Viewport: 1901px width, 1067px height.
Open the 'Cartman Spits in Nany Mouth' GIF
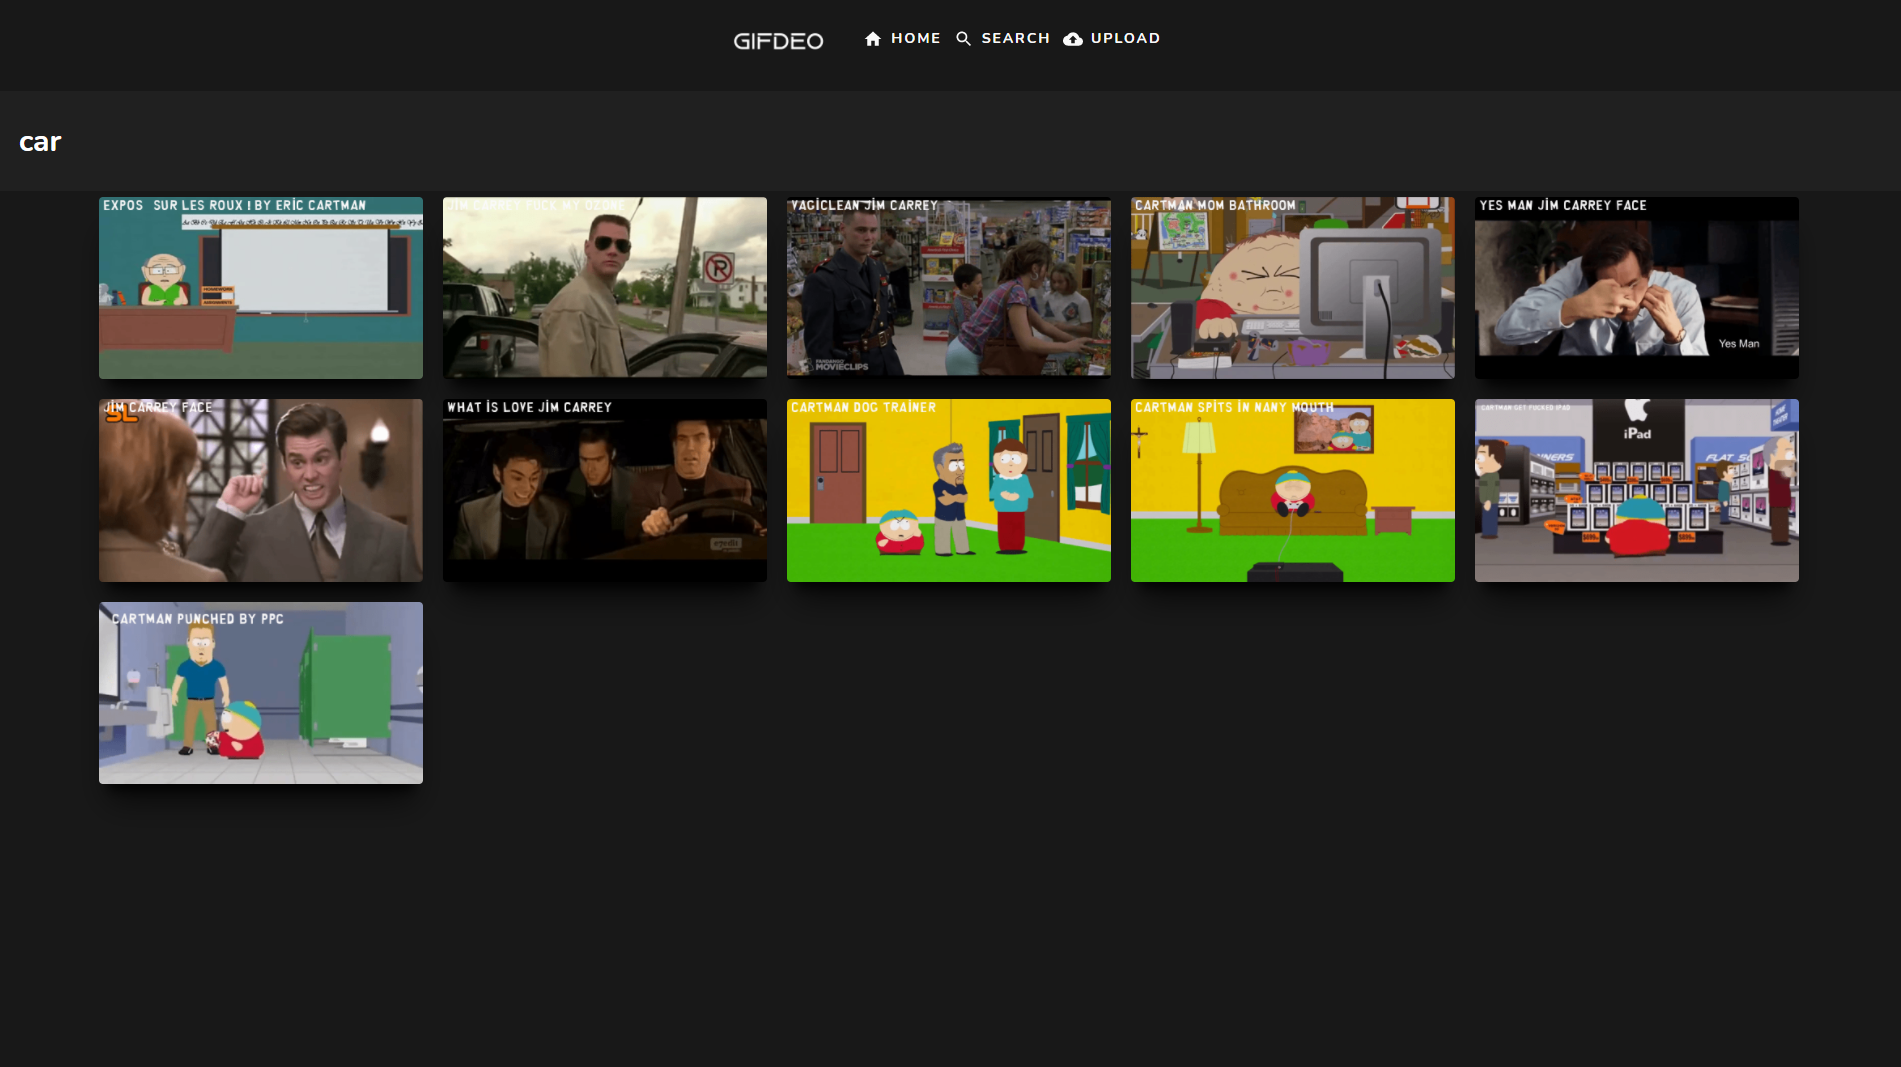pos(1293,490)
